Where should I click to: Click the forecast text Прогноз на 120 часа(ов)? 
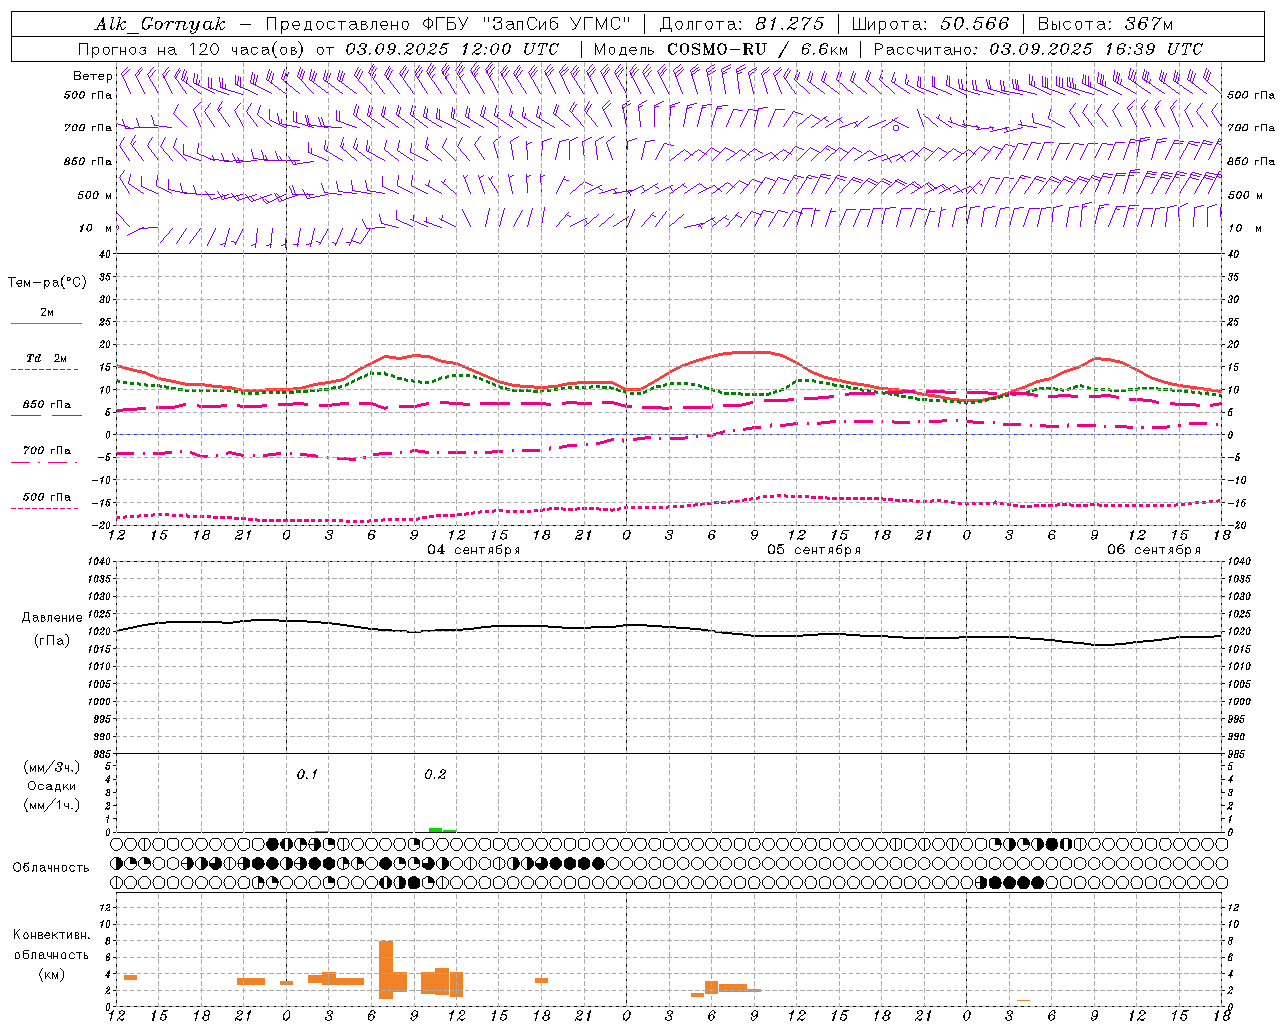pos(192,49)
